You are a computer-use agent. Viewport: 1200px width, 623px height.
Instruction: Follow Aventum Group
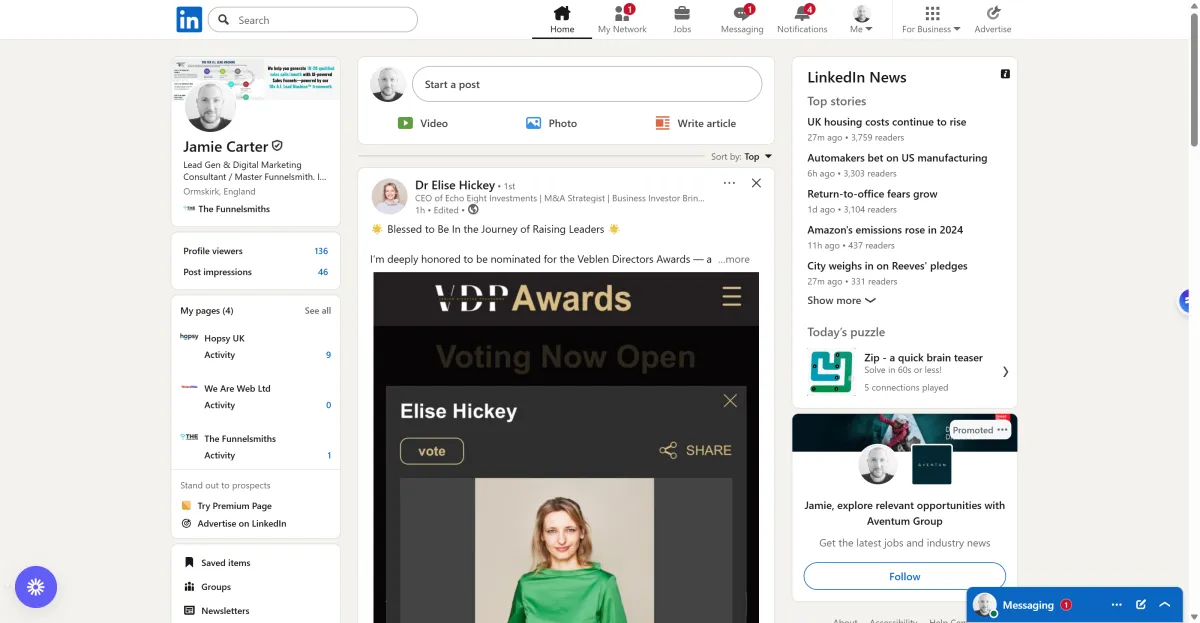coord(904,576)
